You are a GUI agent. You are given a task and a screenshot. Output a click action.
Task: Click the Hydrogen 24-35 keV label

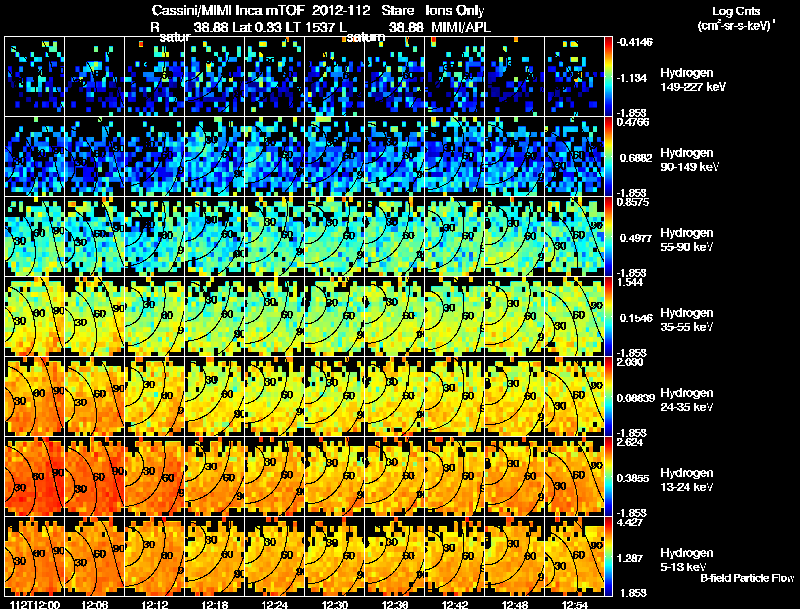click(687, 400)
